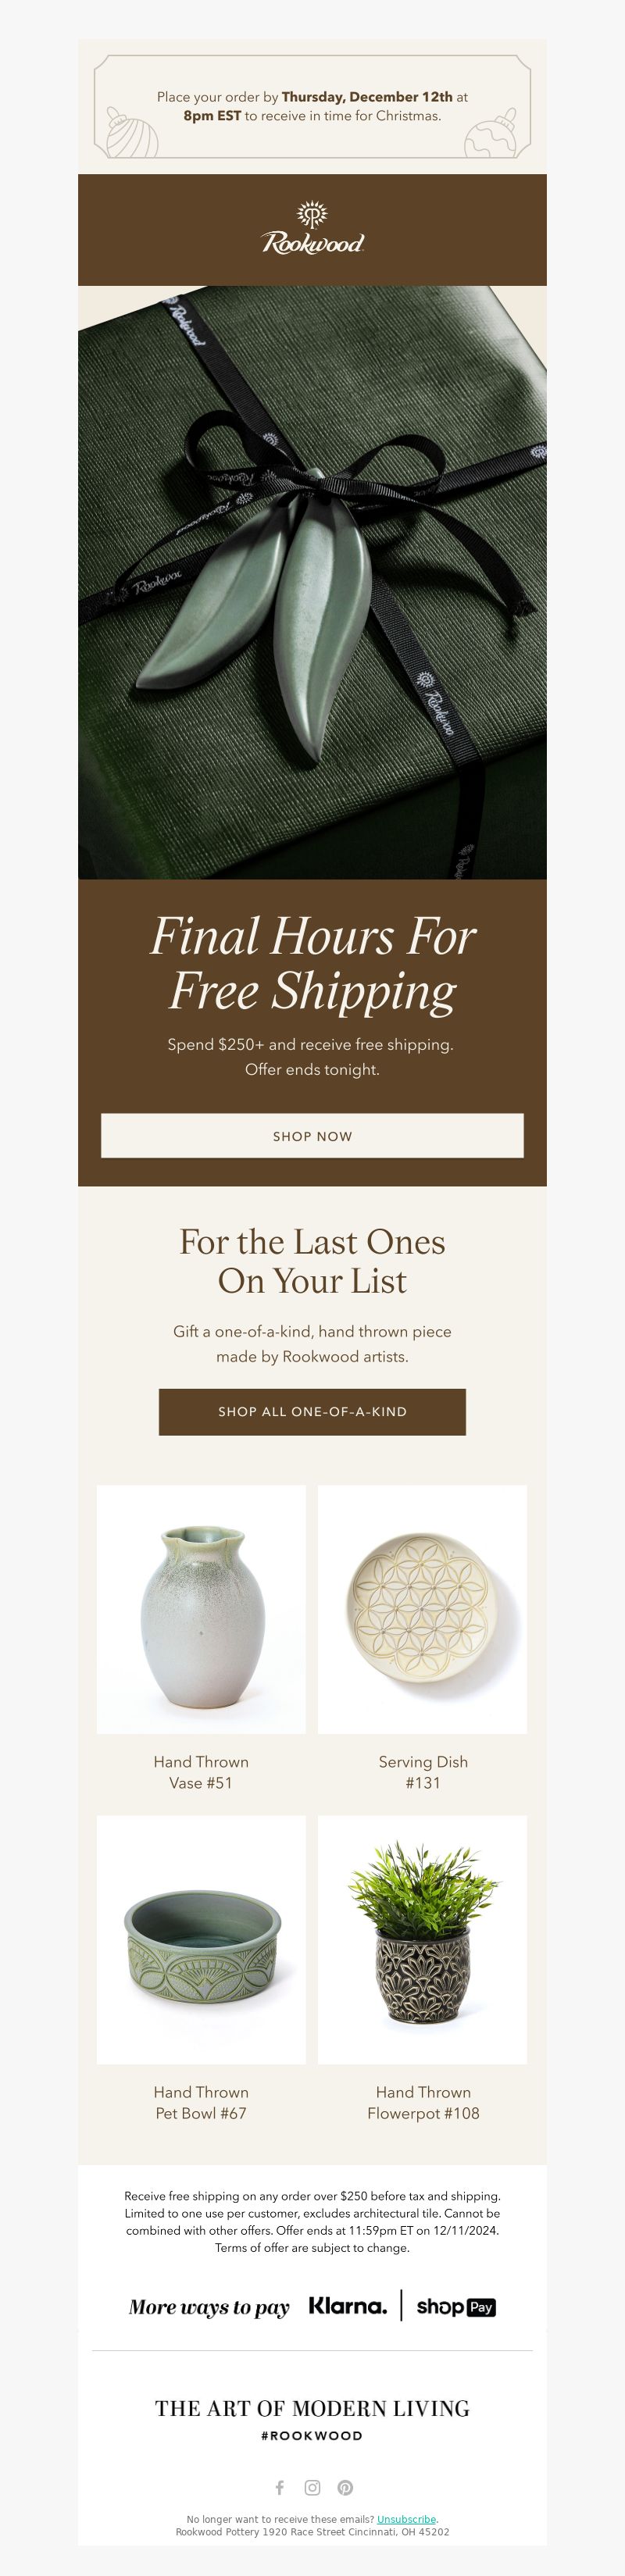The image size is (625, 2576).
Task: Open the Hand Thrown Pet Bowl #67 image
Action: tap(201, 1939)
